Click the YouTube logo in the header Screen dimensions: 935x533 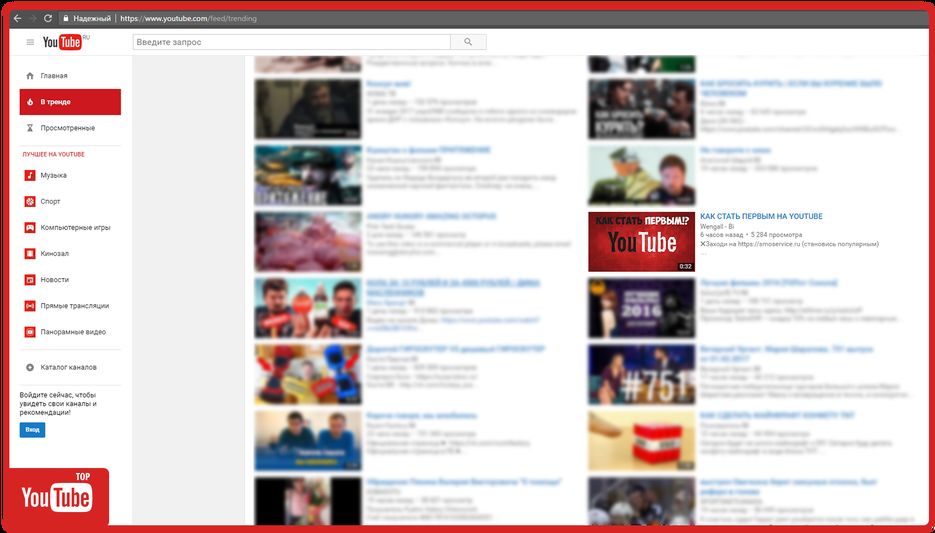(x=64, y=42)
